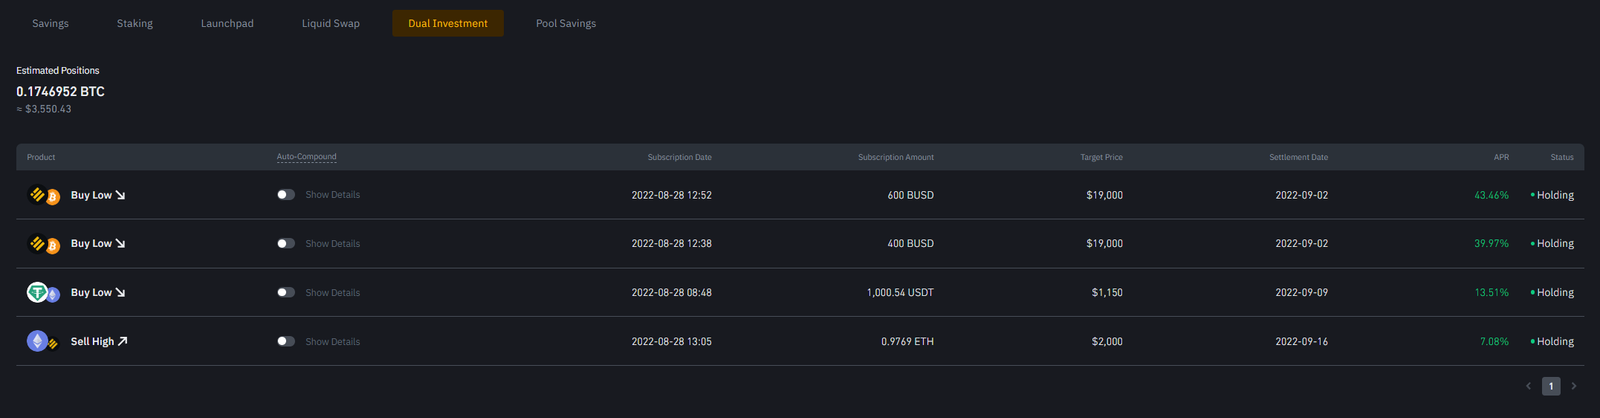Show details of the 1,000.54 USDT subscription

pos(332,293)
